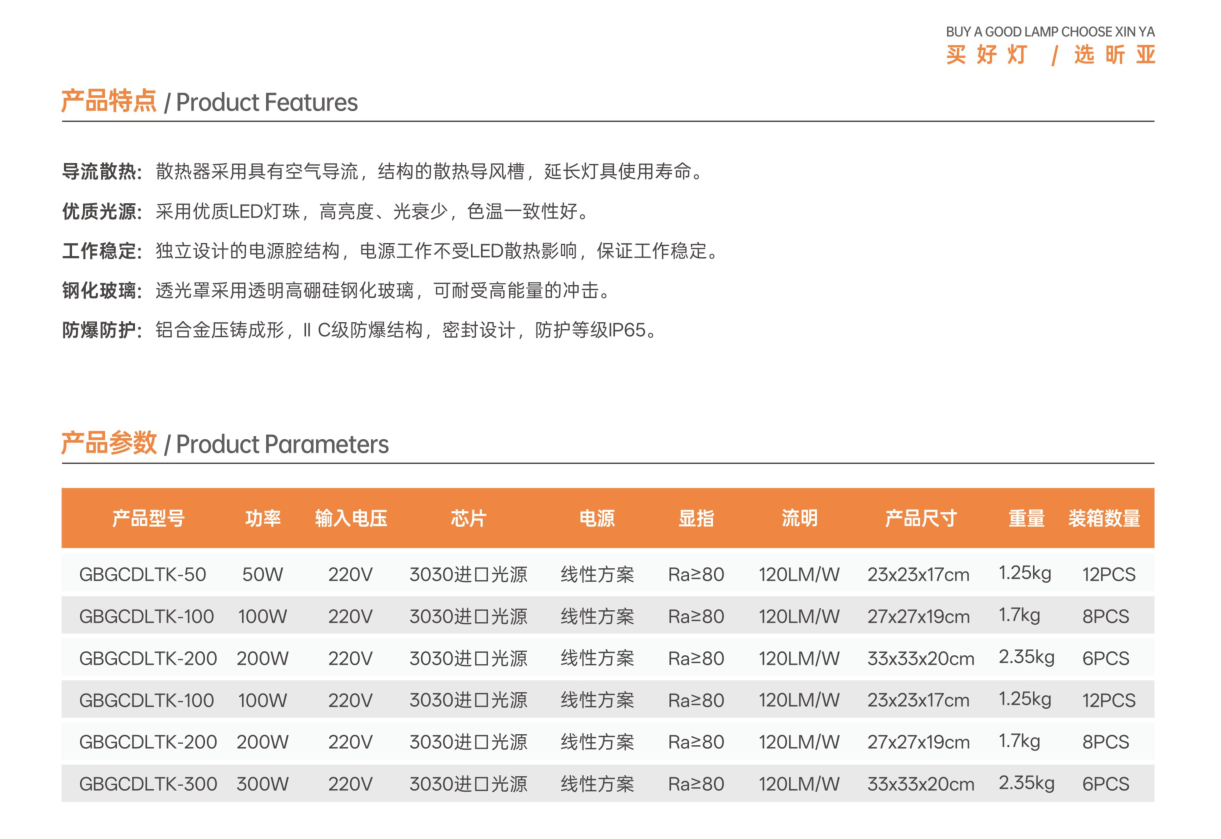Select the English slogan BUY A GOOD LAMP
Screen dimensions: 1221x839
point(1049,32)
